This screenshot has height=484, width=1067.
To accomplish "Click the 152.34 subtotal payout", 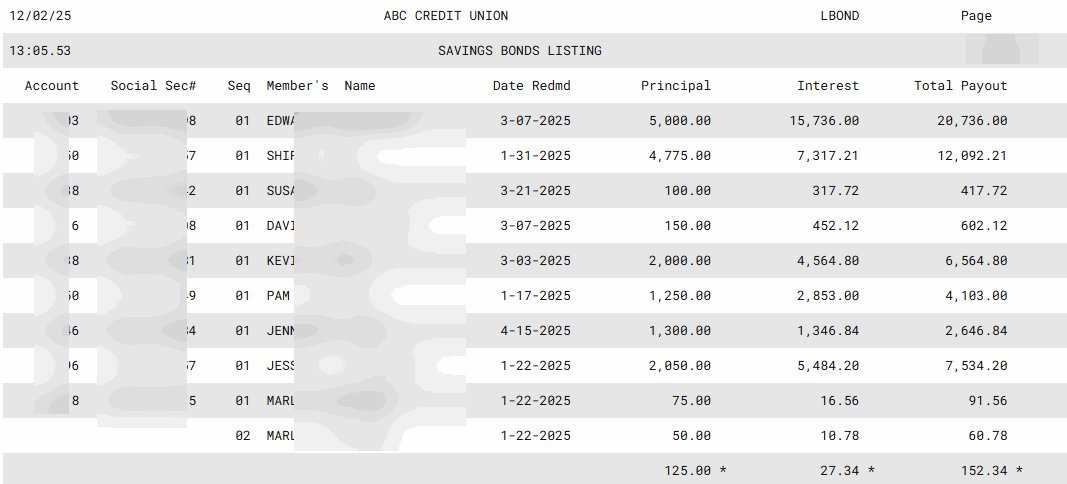I will click(984, 471).
